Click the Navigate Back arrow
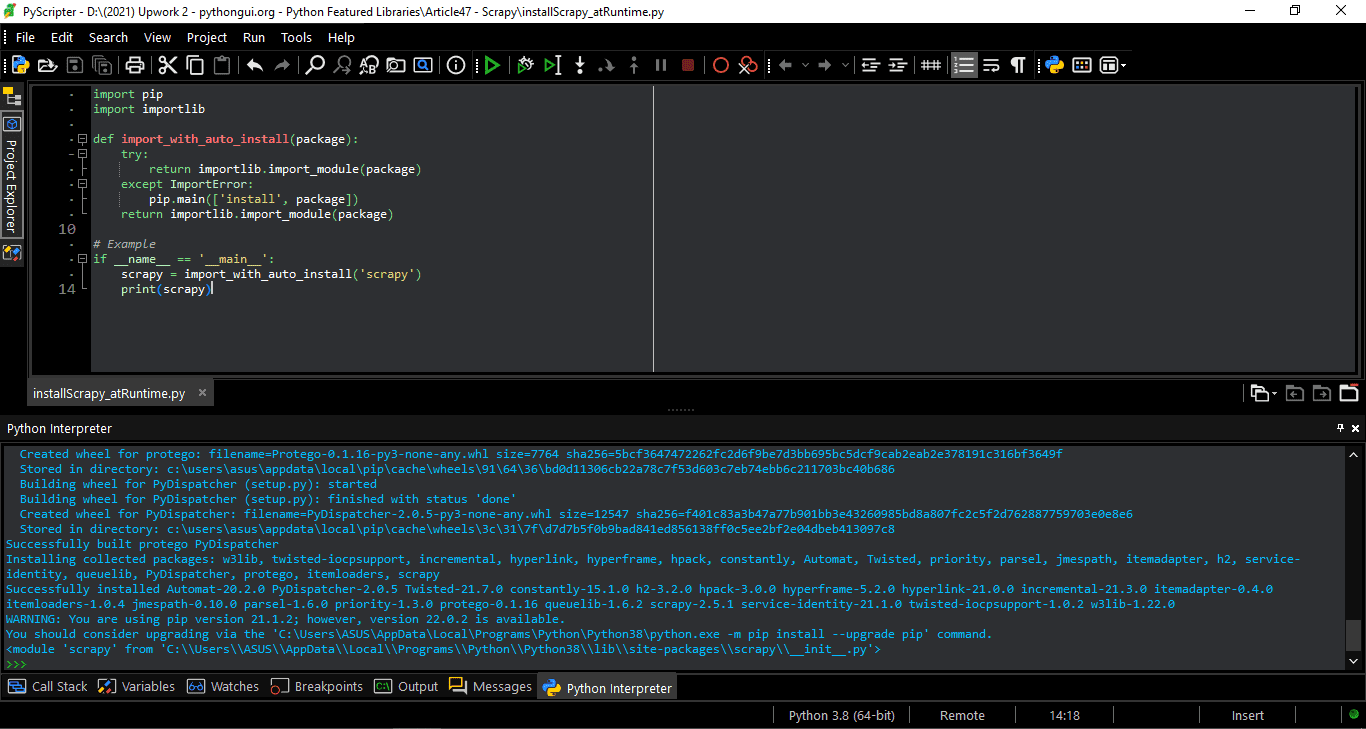Screen dimensions: 1366x729 point(785,65)
